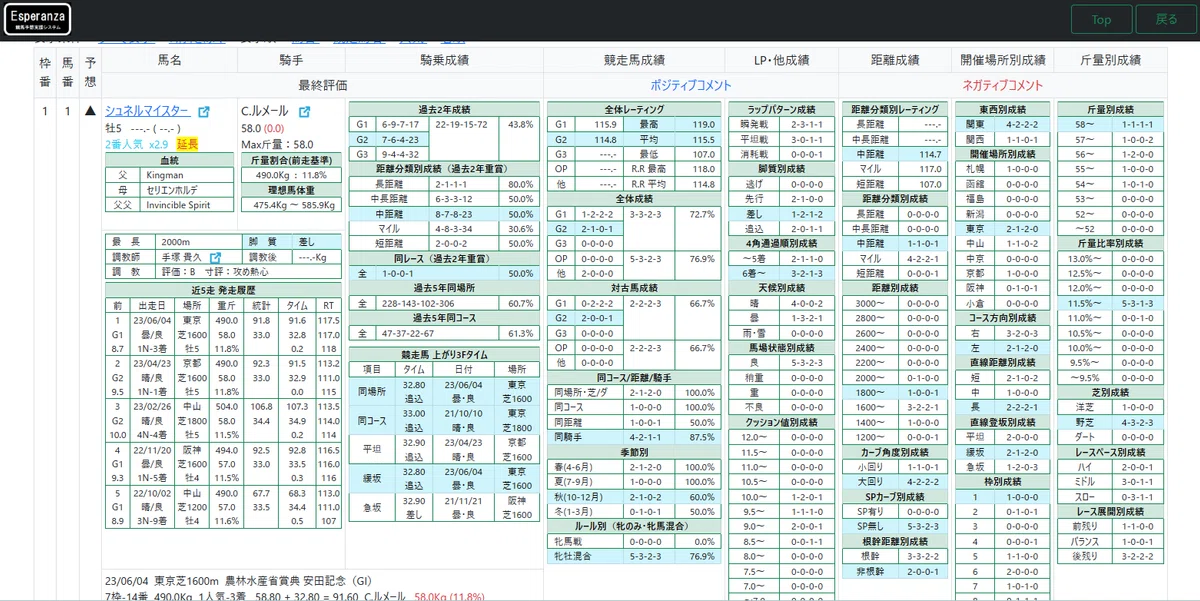Click the クッション値別成績 header
Image resolution: width=1200 pixels, height=601 pixels.
click(783, 422)
